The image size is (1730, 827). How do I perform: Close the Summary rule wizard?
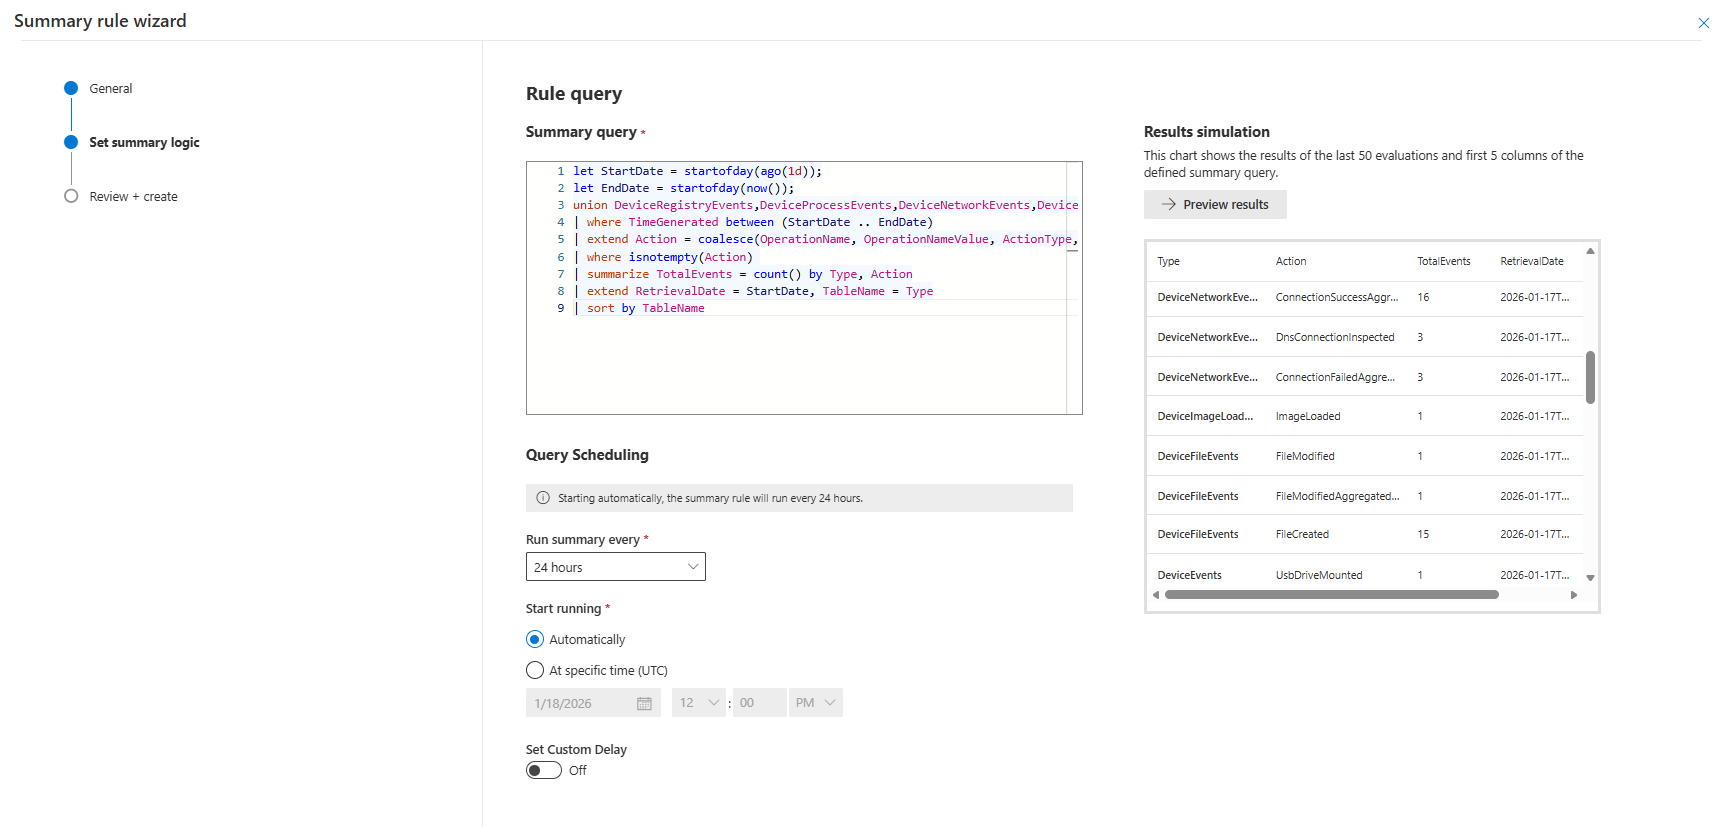[1703, 23]
